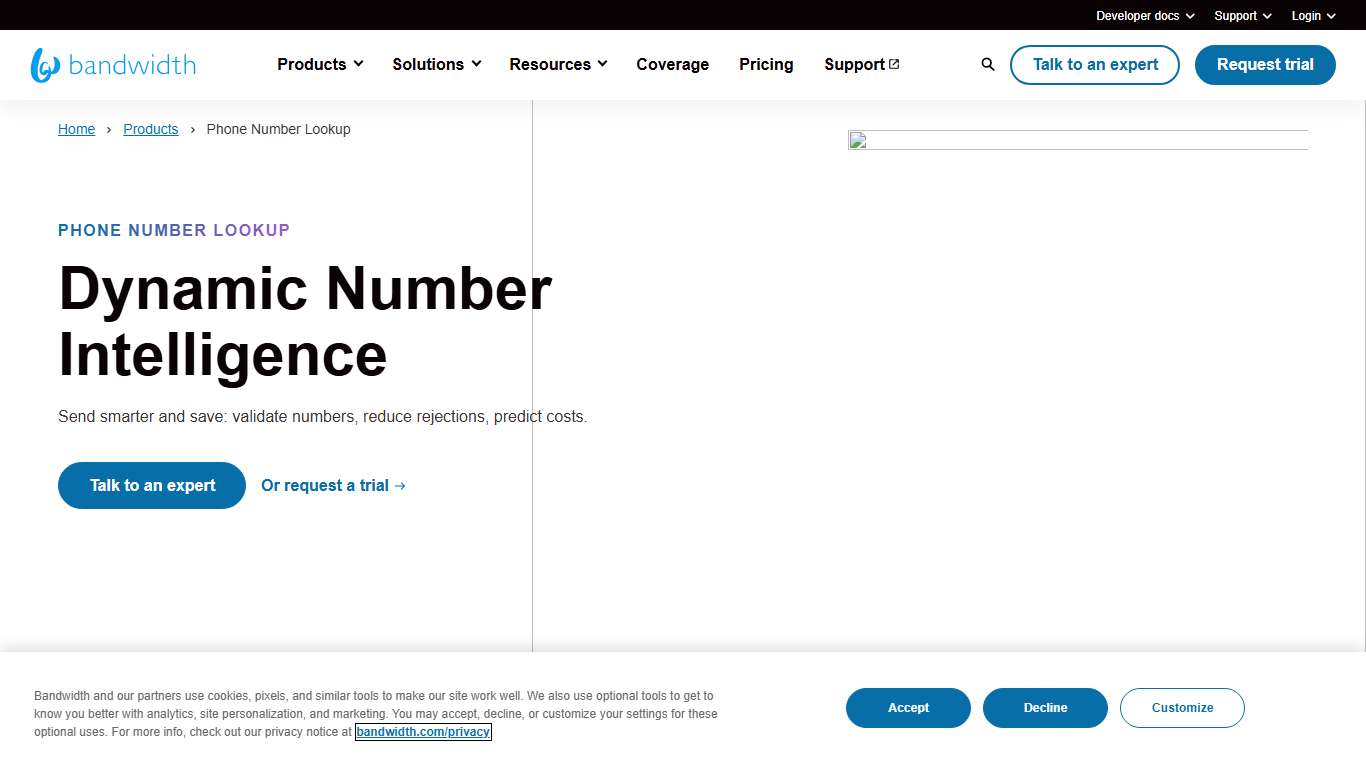Open the Customize cookie settings

pos(1182,707)
